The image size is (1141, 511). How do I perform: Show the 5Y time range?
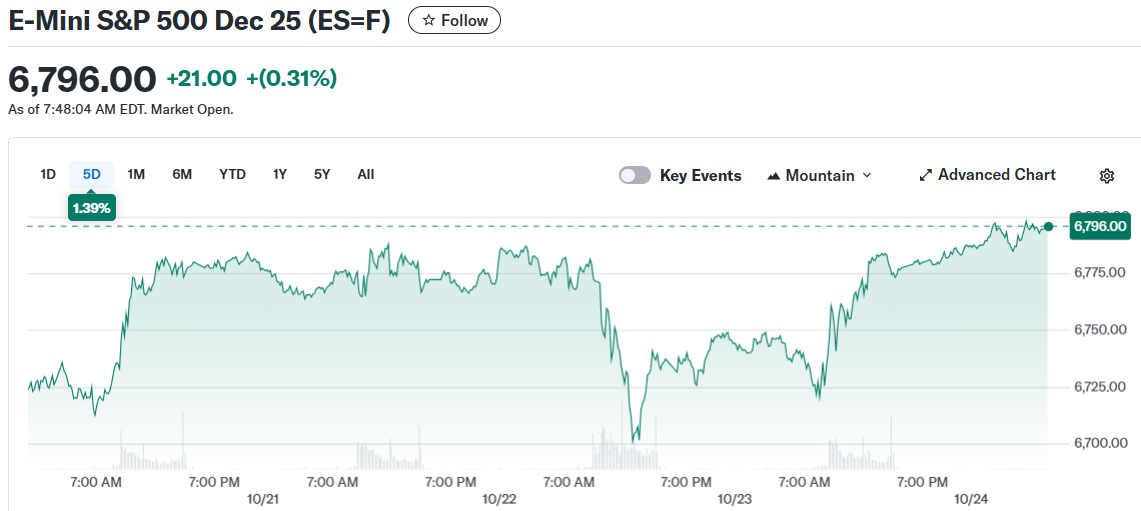click(x=322, y=174)
